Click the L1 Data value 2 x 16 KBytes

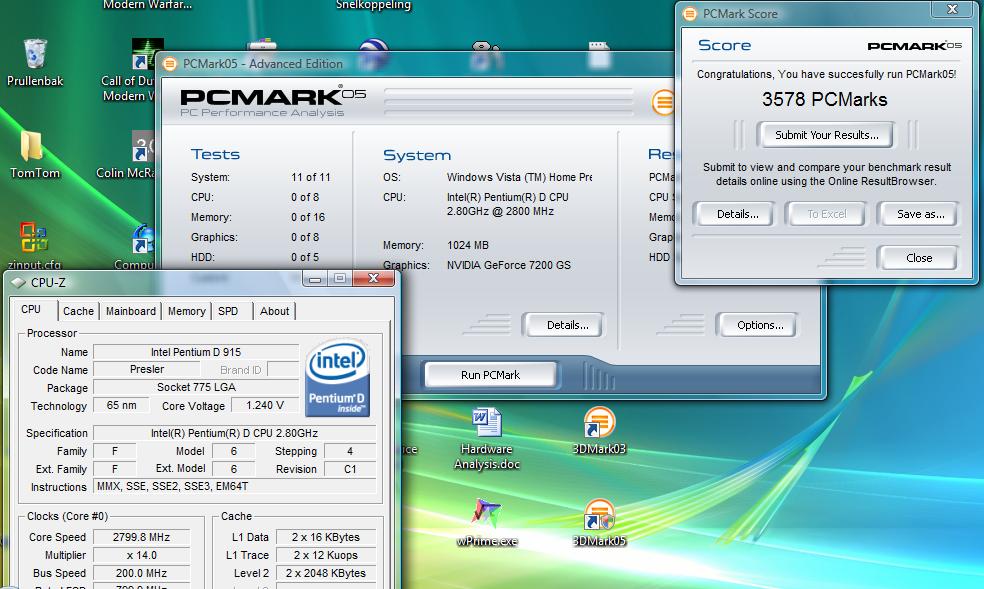point(326,537)
